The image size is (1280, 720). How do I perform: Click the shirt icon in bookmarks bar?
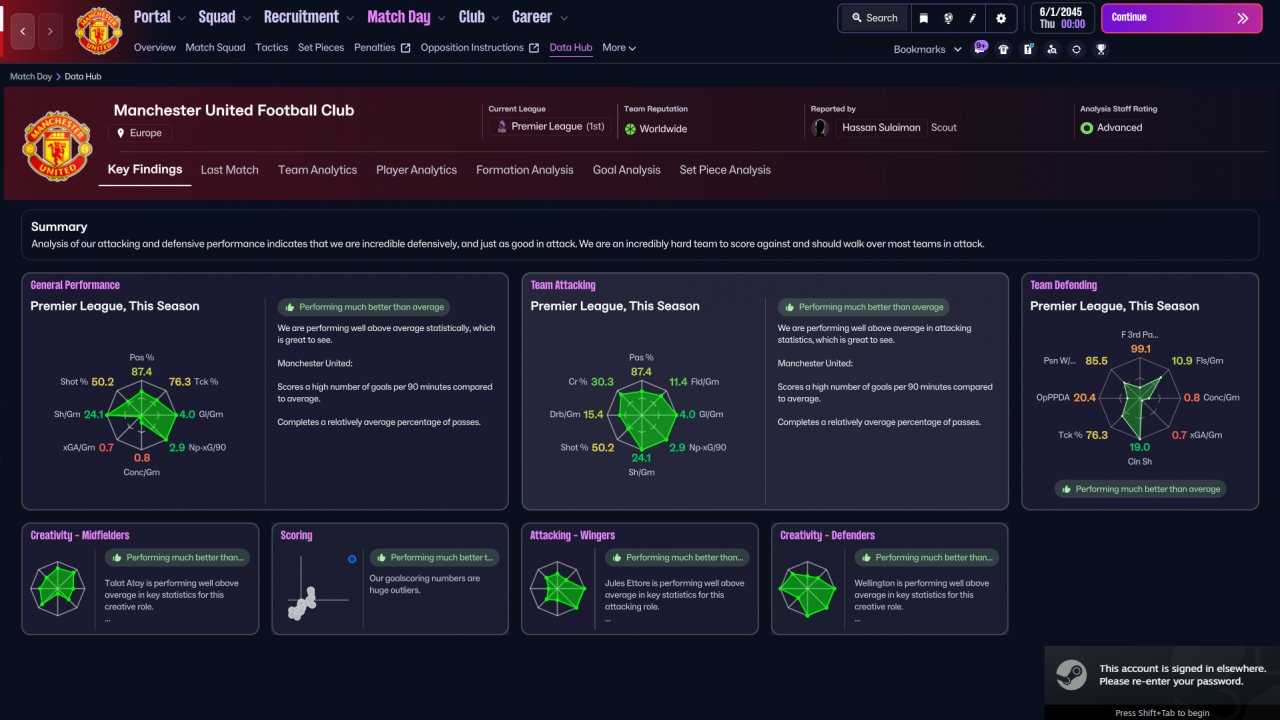click(1004, 49)
